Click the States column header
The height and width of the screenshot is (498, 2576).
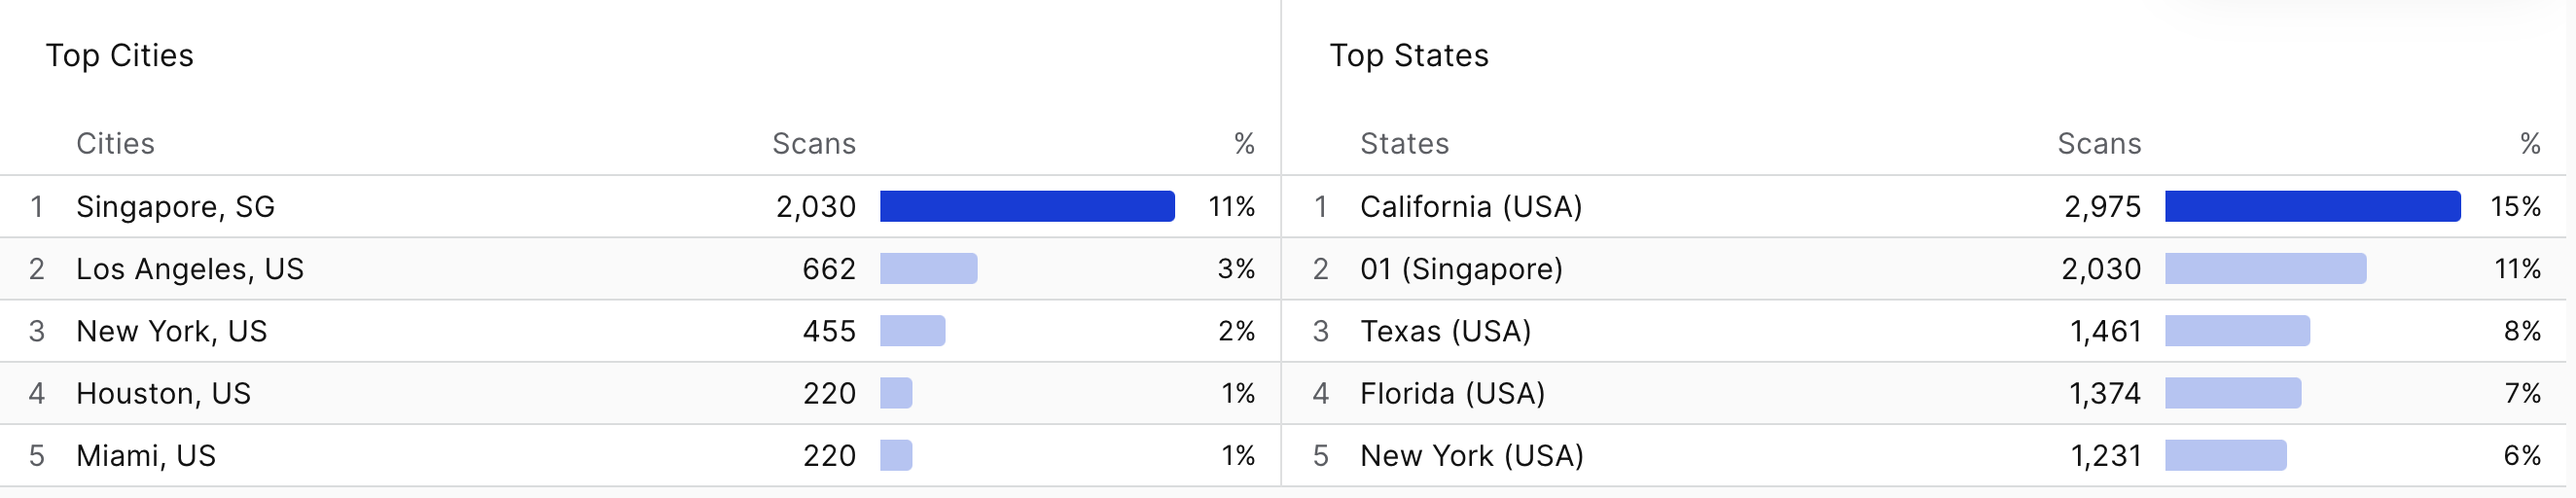[x=1404, y=144]
